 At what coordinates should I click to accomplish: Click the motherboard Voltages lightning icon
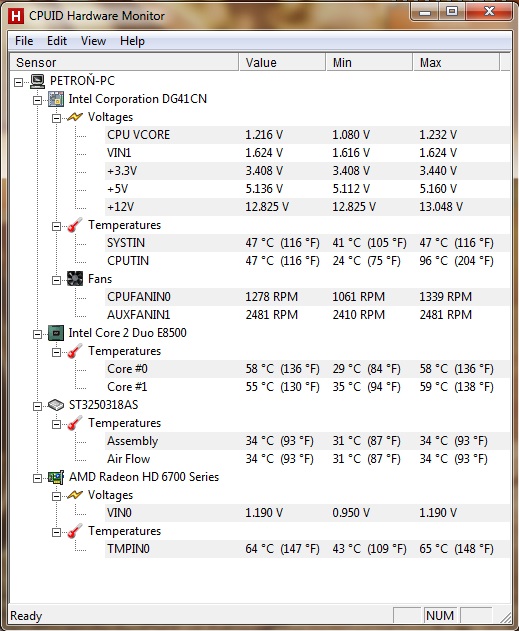(75, 117)
